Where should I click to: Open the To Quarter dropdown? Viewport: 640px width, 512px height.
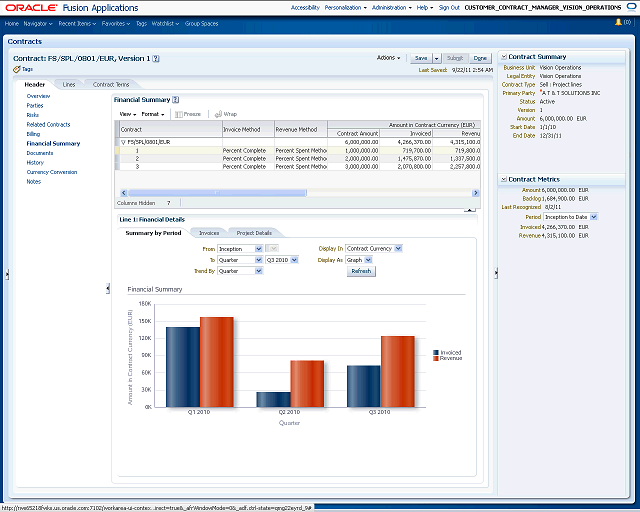258,260
